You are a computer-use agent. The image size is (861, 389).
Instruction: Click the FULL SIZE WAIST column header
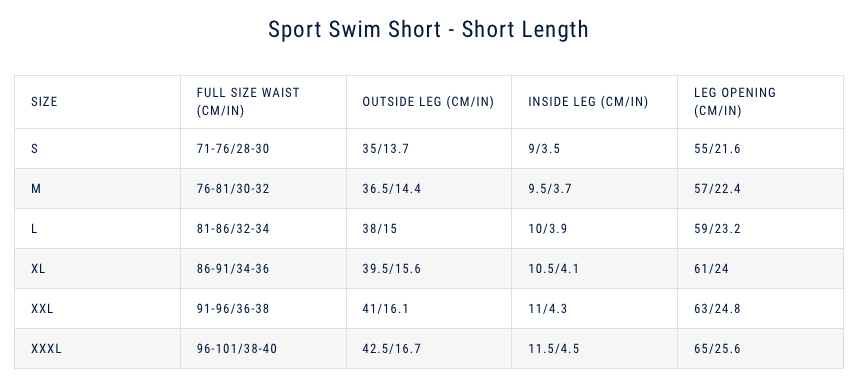pyautogui.click(x=248, y=102)
